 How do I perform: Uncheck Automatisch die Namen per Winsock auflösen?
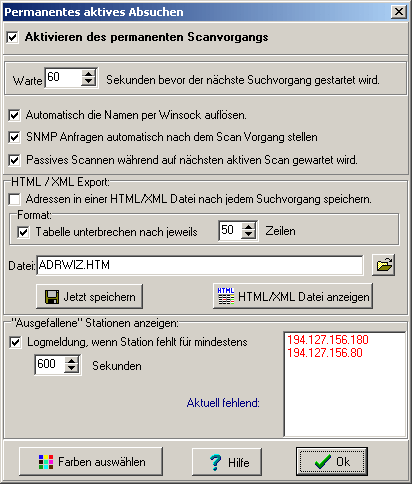[x=14, y=115]
